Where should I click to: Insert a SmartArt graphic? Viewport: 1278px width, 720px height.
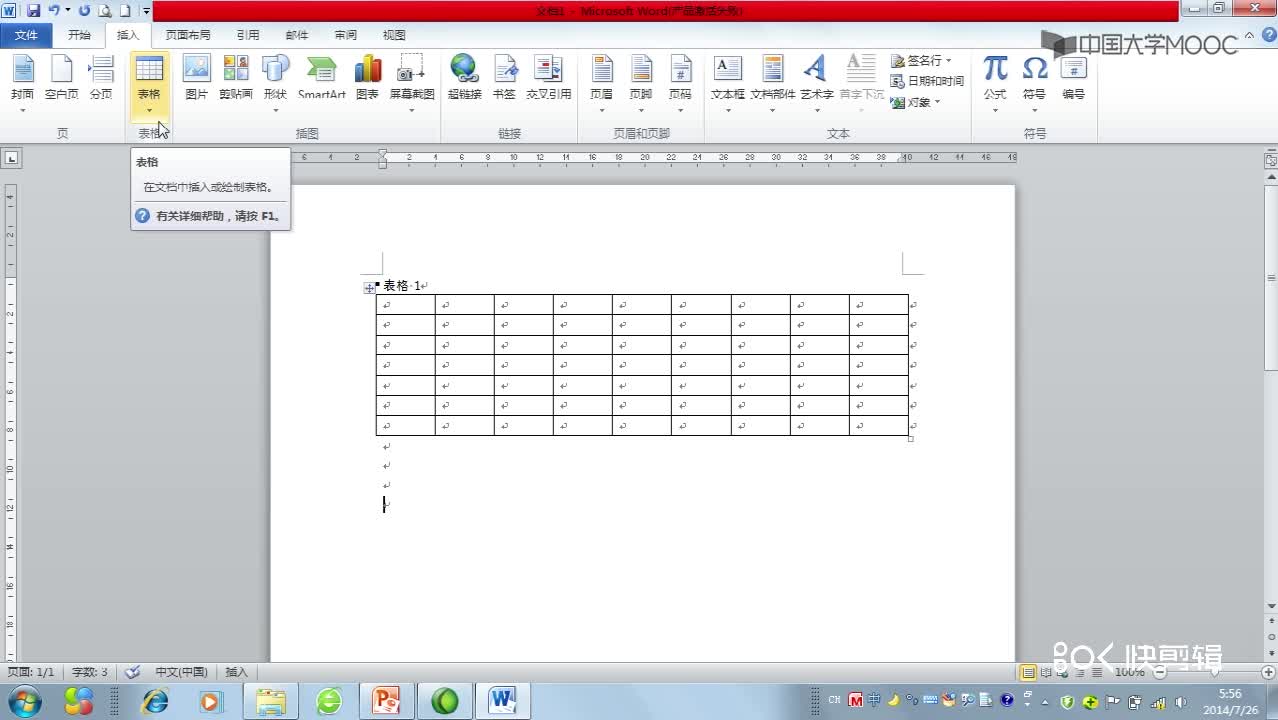click(322, 78)
